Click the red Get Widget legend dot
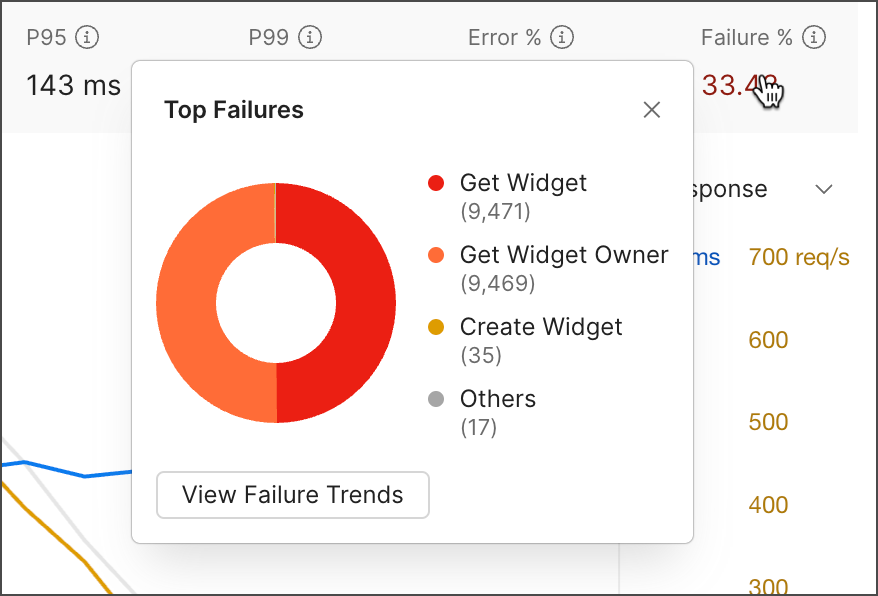 (437, 183)
